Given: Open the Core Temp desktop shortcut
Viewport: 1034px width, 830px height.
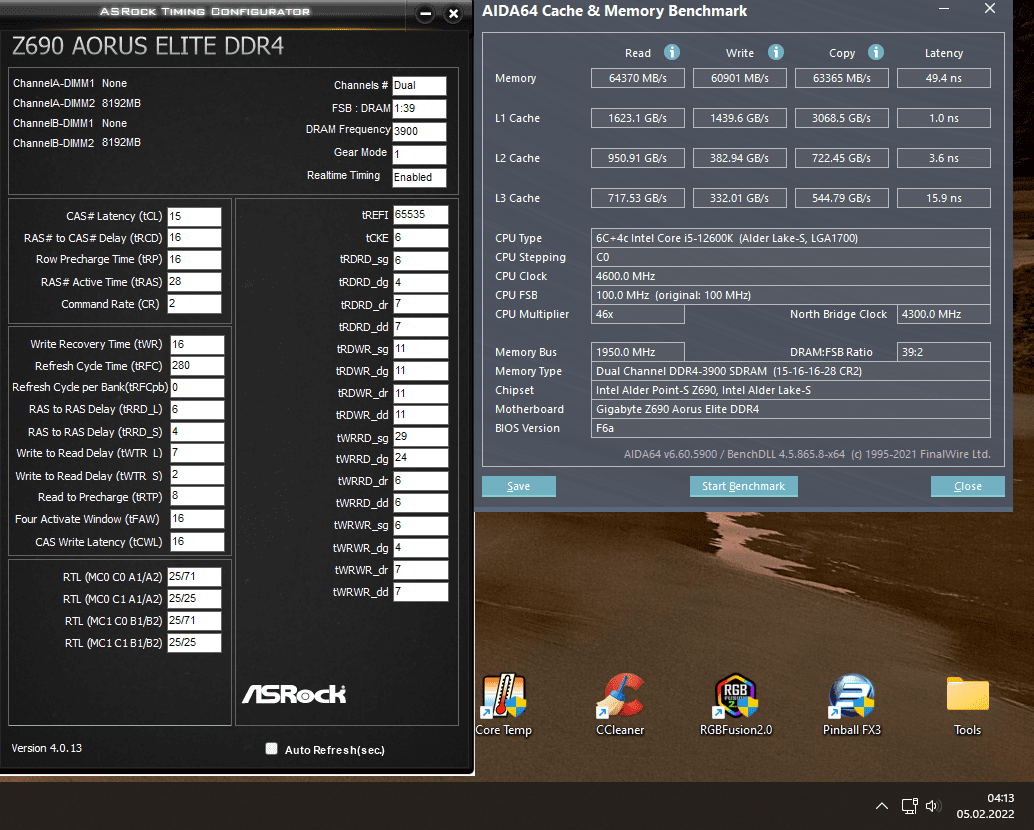Looking at the screenshot, I should coord(504,704).
